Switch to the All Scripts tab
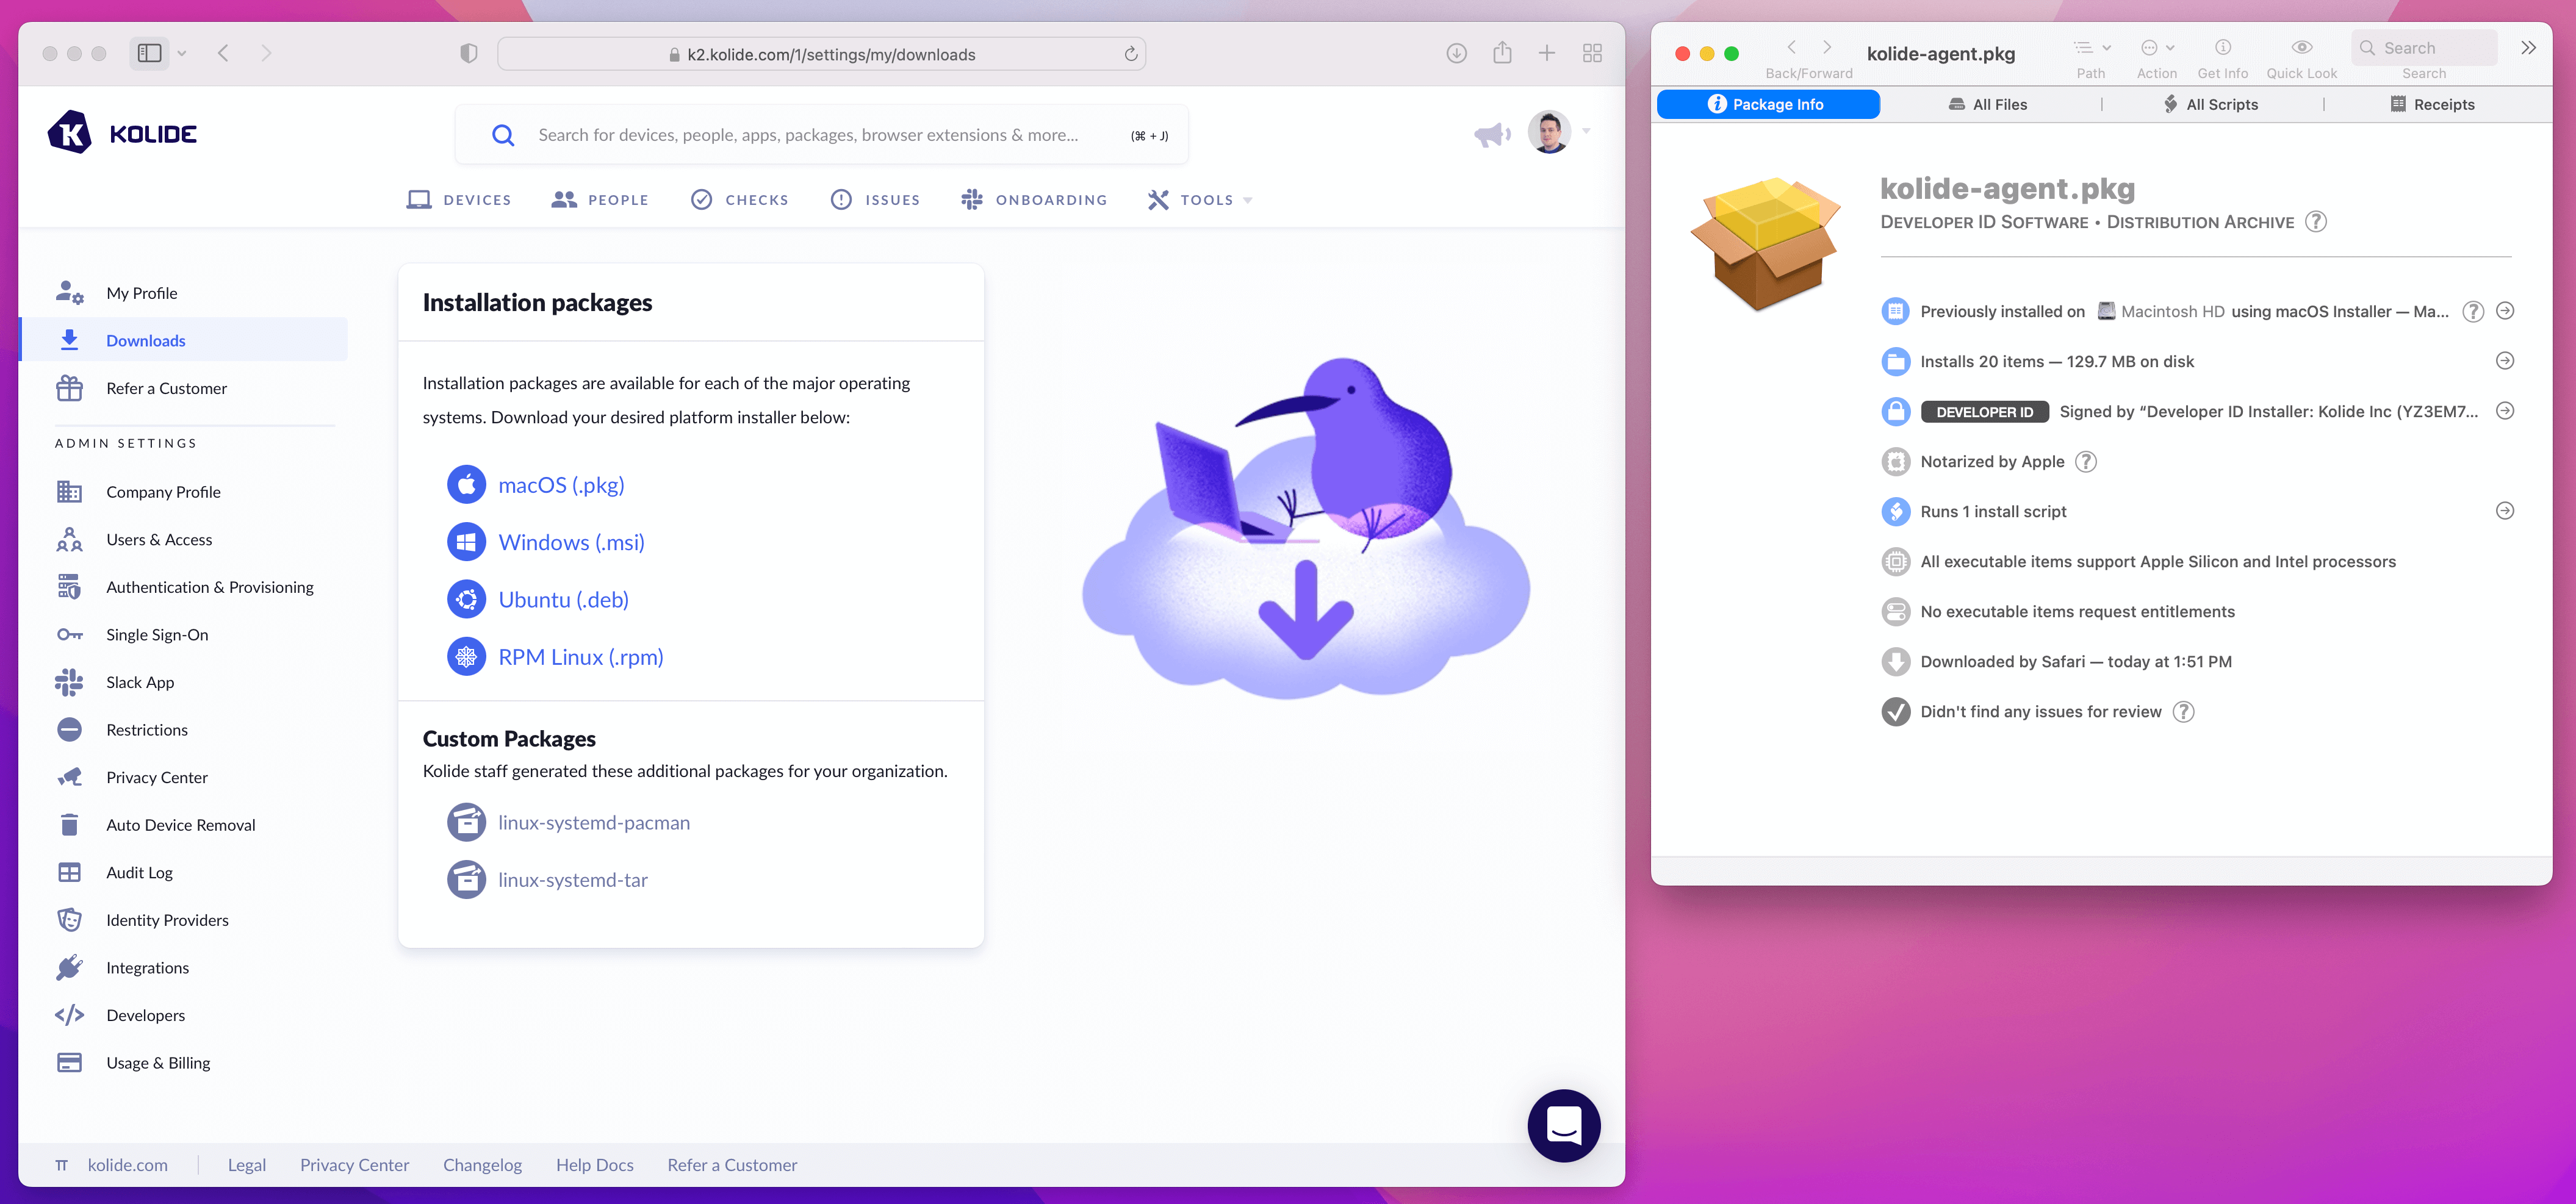 pyautogui.click(x=2211, y=104)
